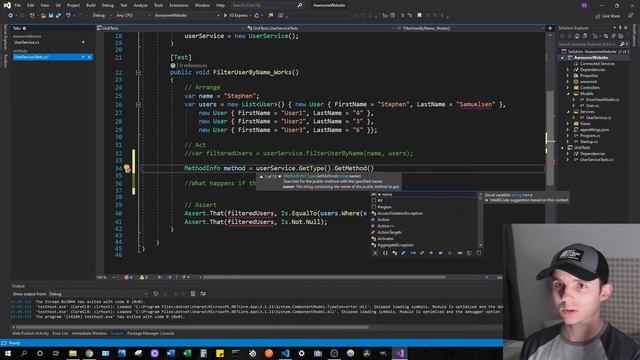Collapse the users list initializer outline
The width and height of the screenshot is (640, 360).
pos(138,104)
